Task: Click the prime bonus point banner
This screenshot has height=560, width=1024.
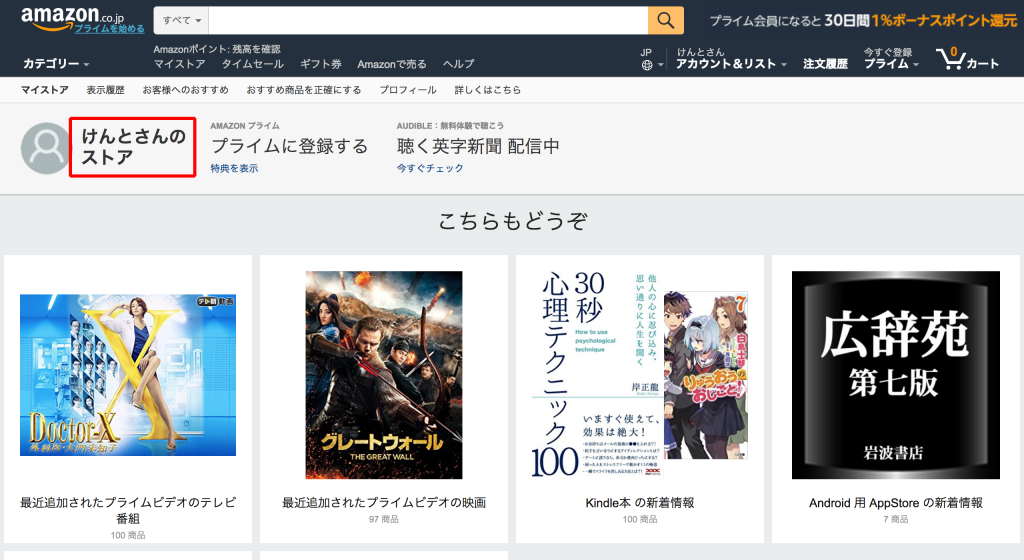Action: point(863,20)
